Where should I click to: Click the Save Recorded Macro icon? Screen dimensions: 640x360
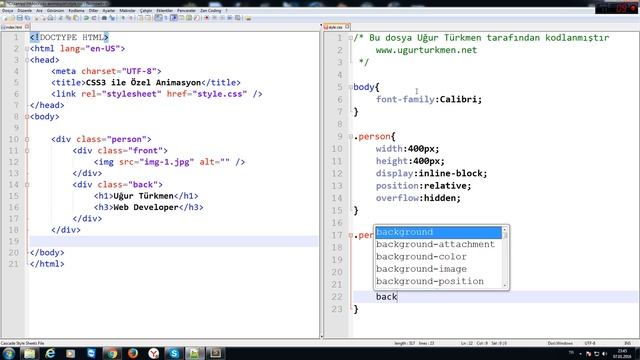tap(238, 18)
